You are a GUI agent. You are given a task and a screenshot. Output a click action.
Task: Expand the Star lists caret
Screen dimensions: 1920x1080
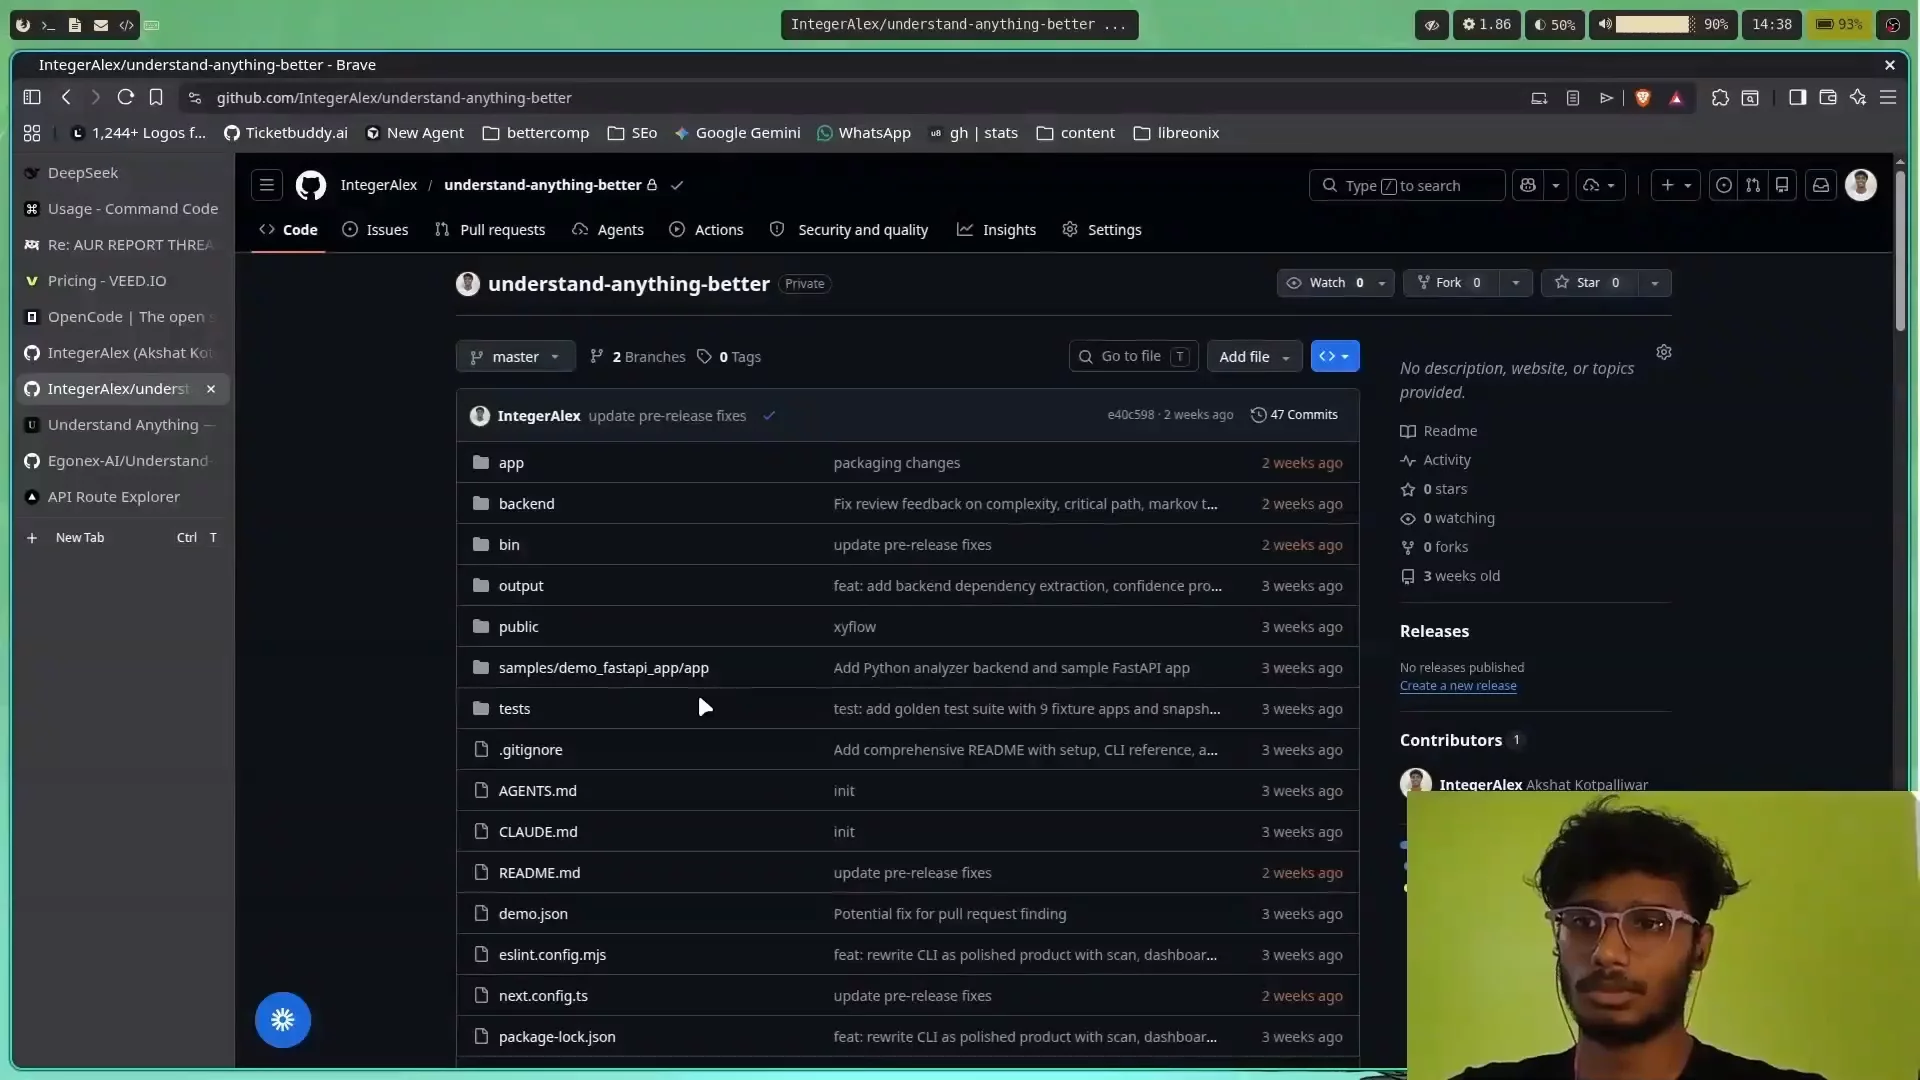click(1655, 283)
